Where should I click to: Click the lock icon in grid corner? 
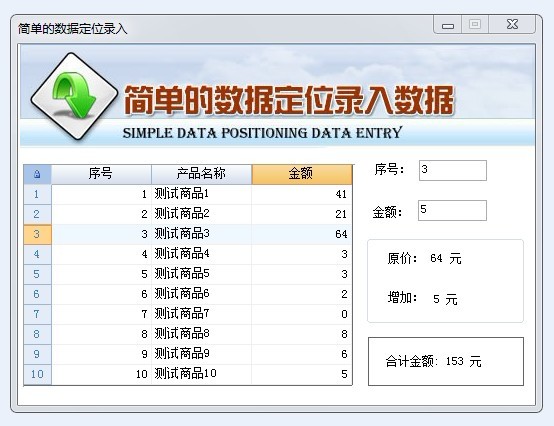(x=37, y=174)
